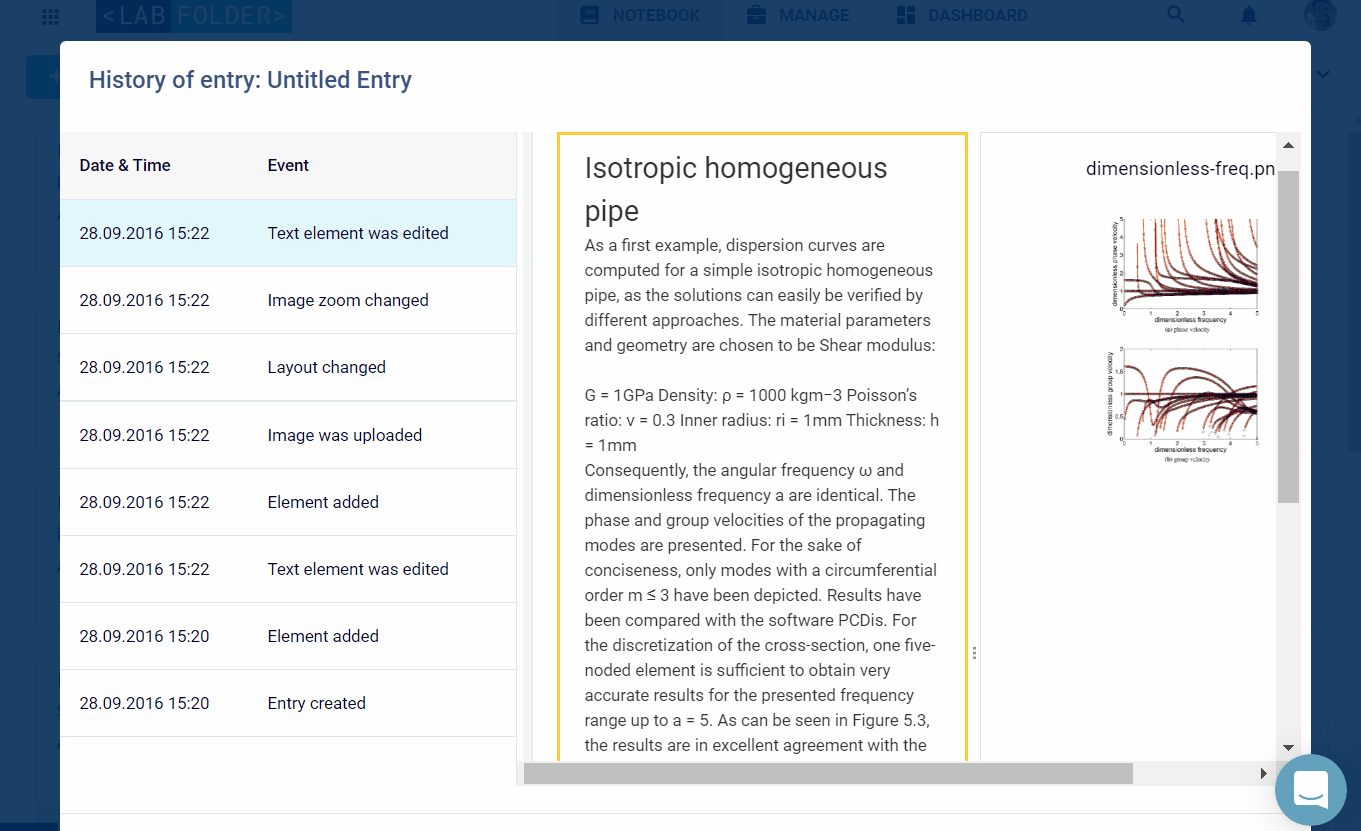
Task: Click the group velocity graph thumbnail
Action: tap(1183, 405)
